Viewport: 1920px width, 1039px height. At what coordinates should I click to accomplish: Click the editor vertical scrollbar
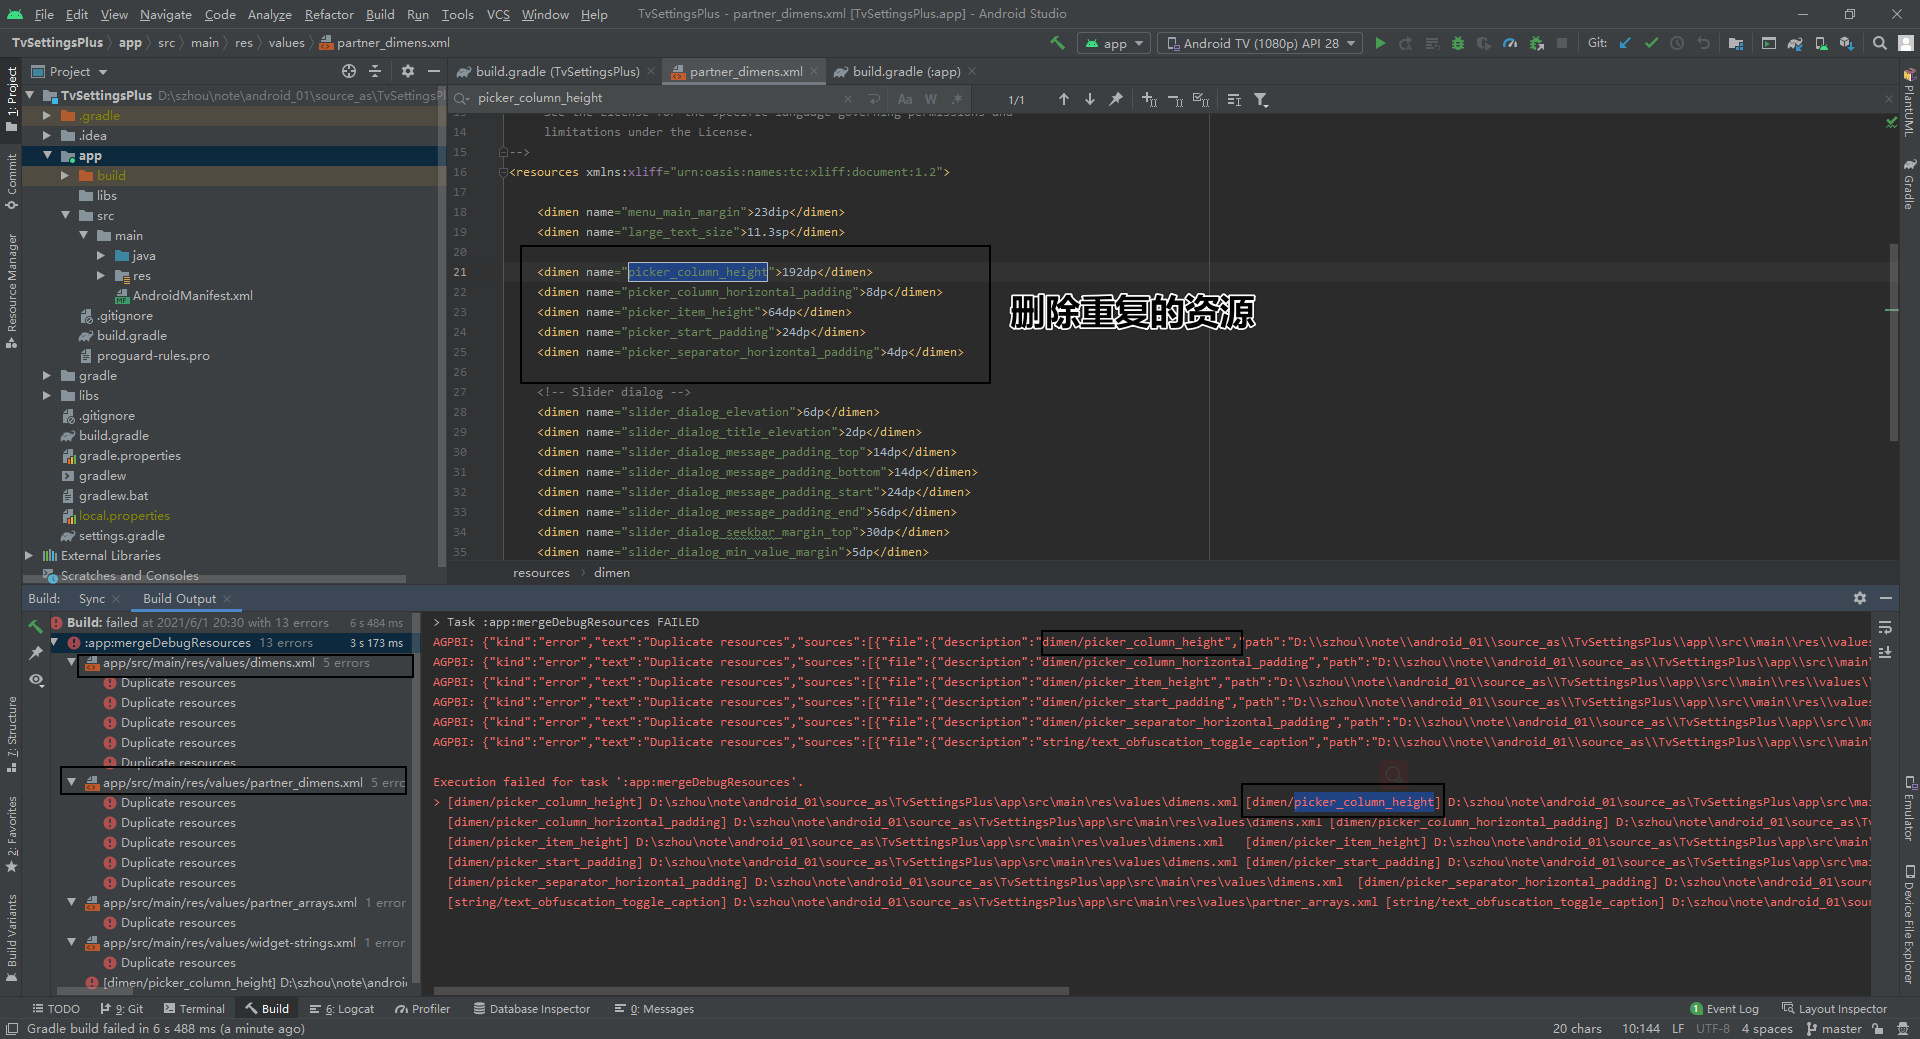pyautogui.click(x=1893, y=342)
